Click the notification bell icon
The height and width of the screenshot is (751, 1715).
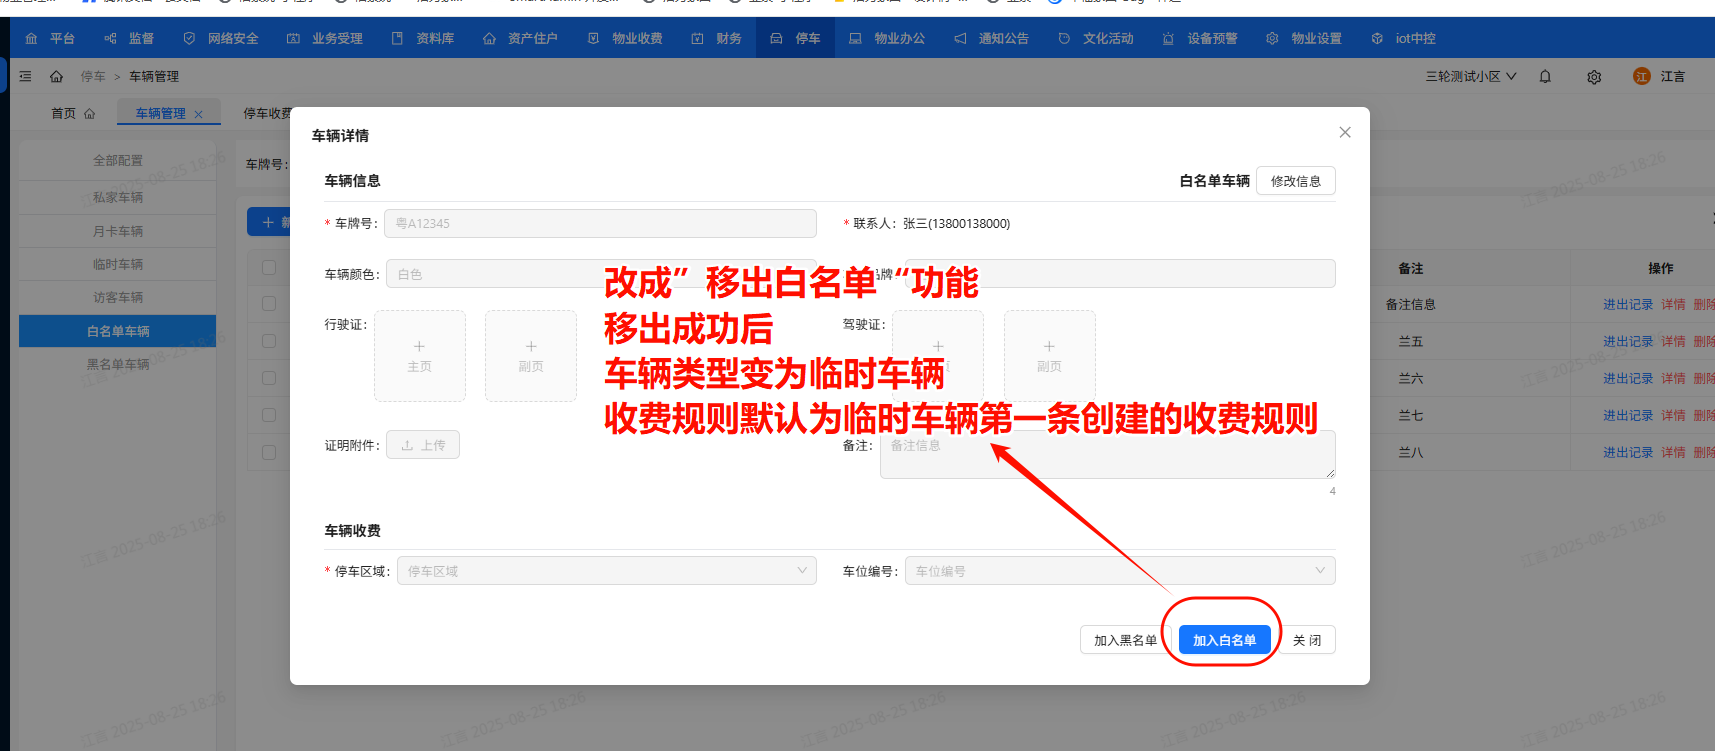1545,77
